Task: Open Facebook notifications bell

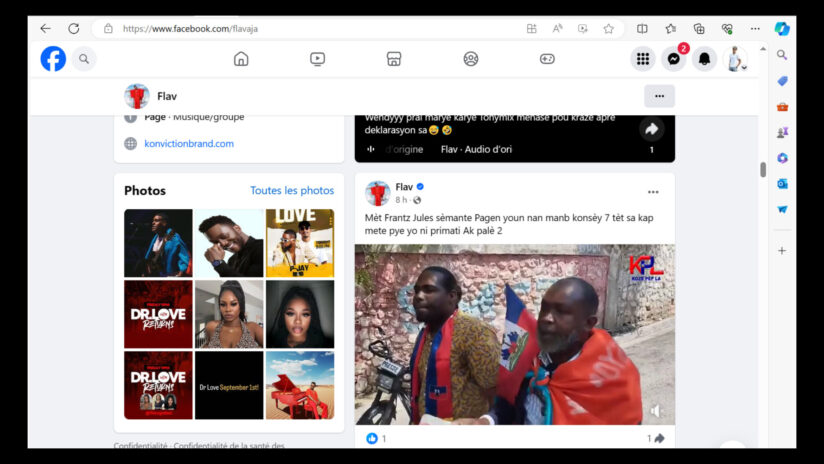Action: point(704,60)
